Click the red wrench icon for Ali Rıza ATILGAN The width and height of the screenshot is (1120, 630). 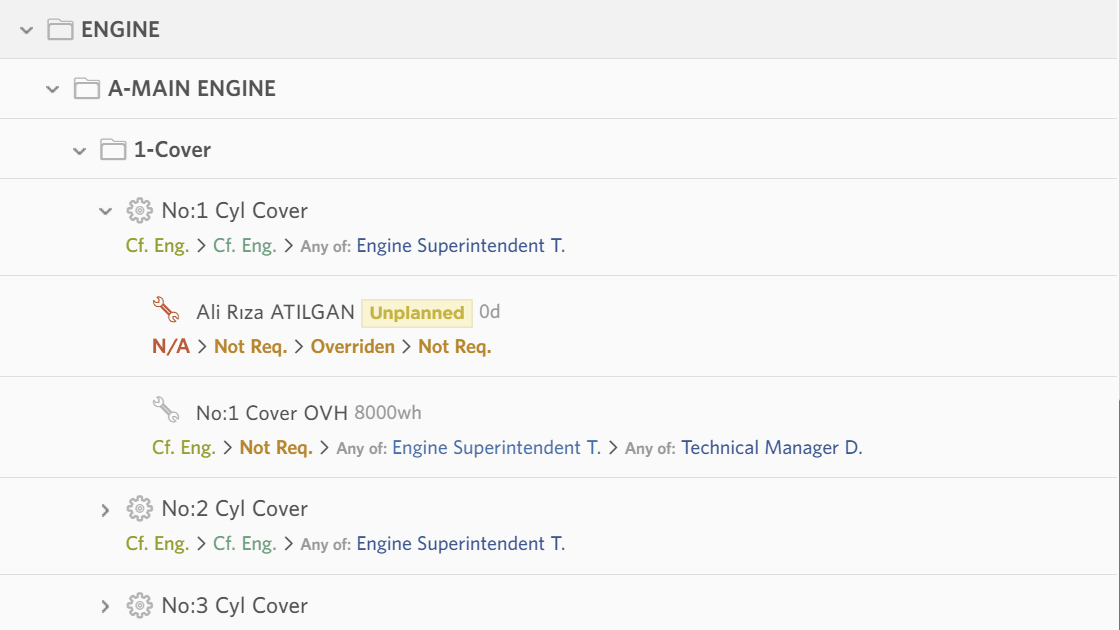166,311
